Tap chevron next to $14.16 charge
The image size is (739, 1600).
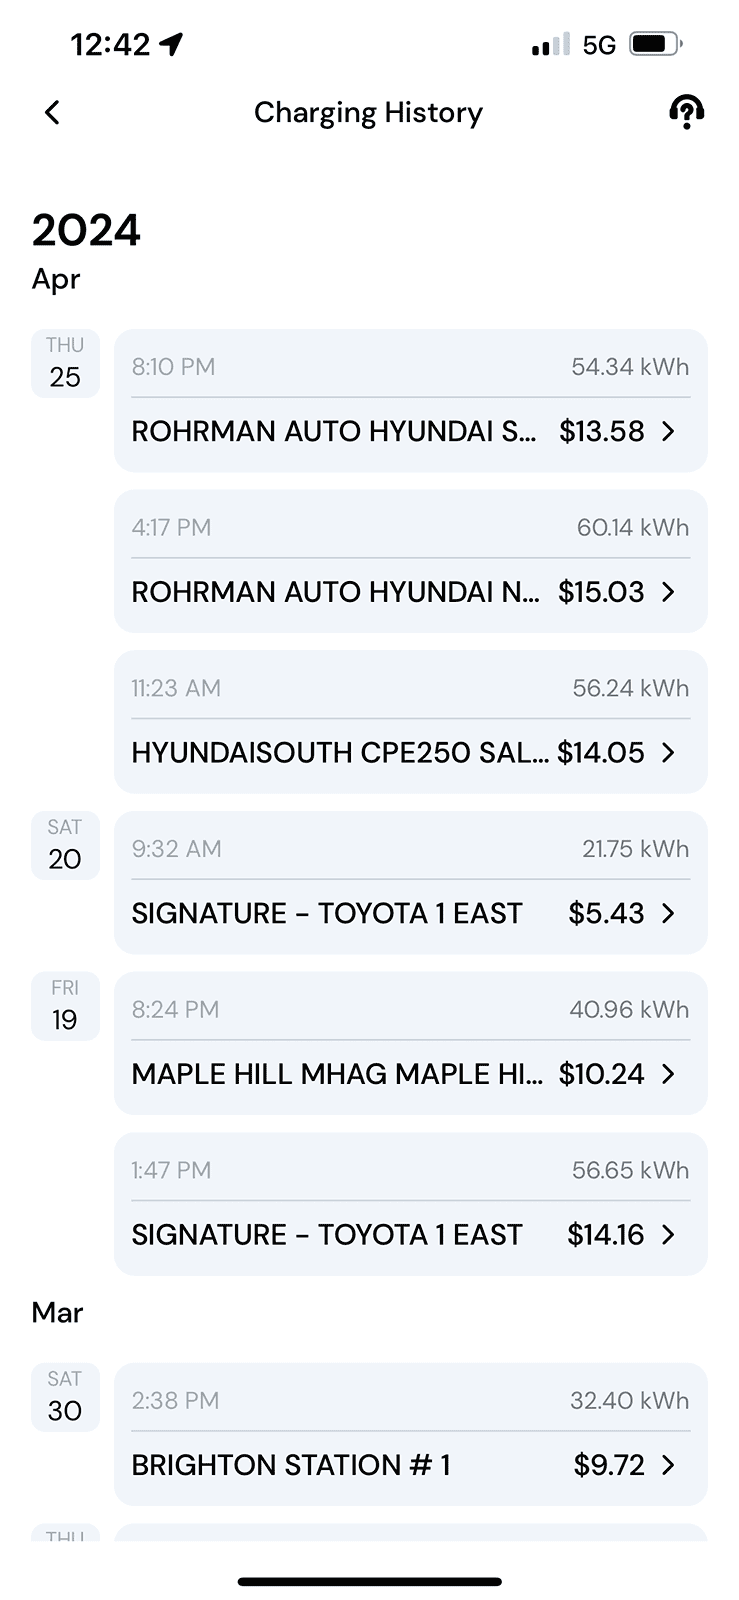(x=669, y=1235)
